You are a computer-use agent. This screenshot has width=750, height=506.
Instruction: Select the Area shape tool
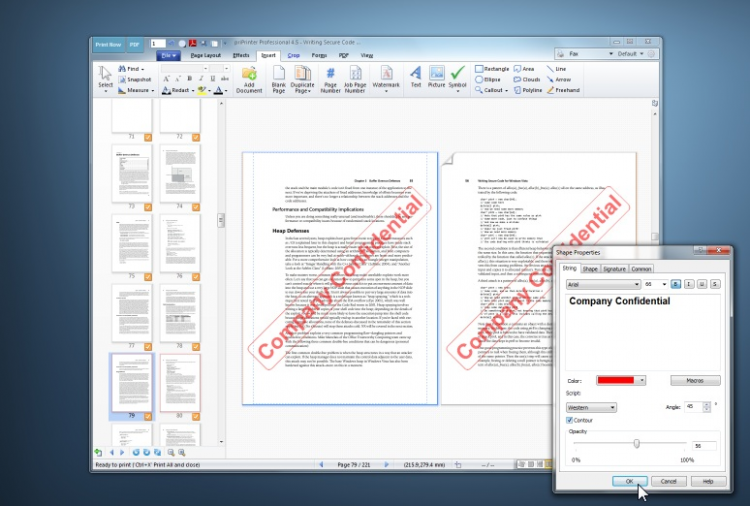coord(523,69)
